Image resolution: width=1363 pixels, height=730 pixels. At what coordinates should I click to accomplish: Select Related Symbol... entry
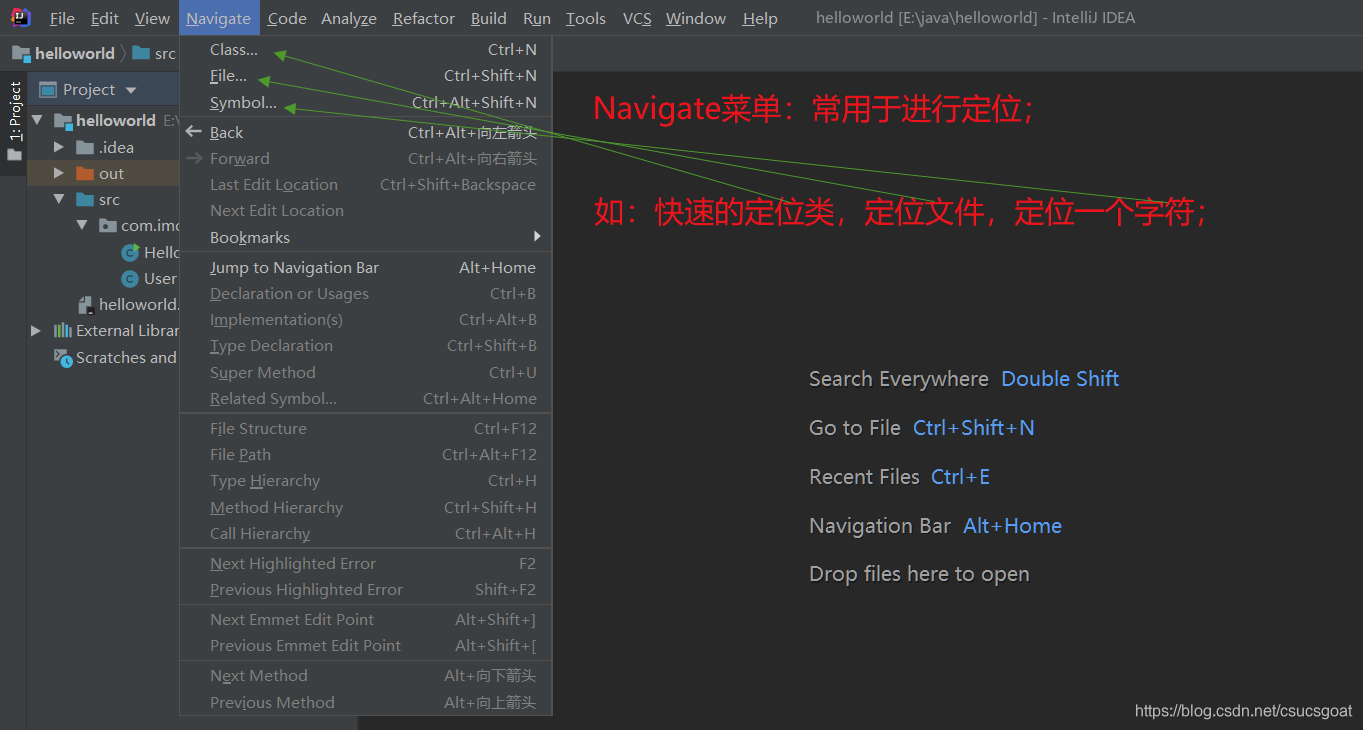[366, 398]
